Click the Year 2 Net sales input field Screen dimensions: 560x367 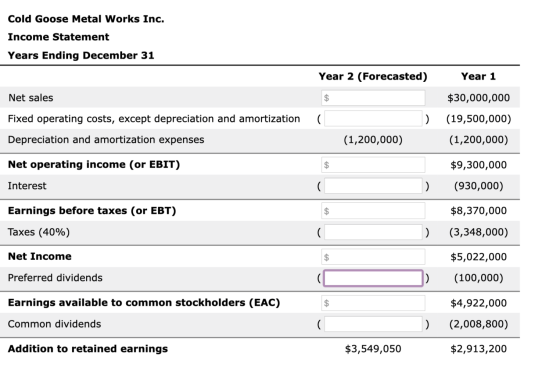pos(373,98)
